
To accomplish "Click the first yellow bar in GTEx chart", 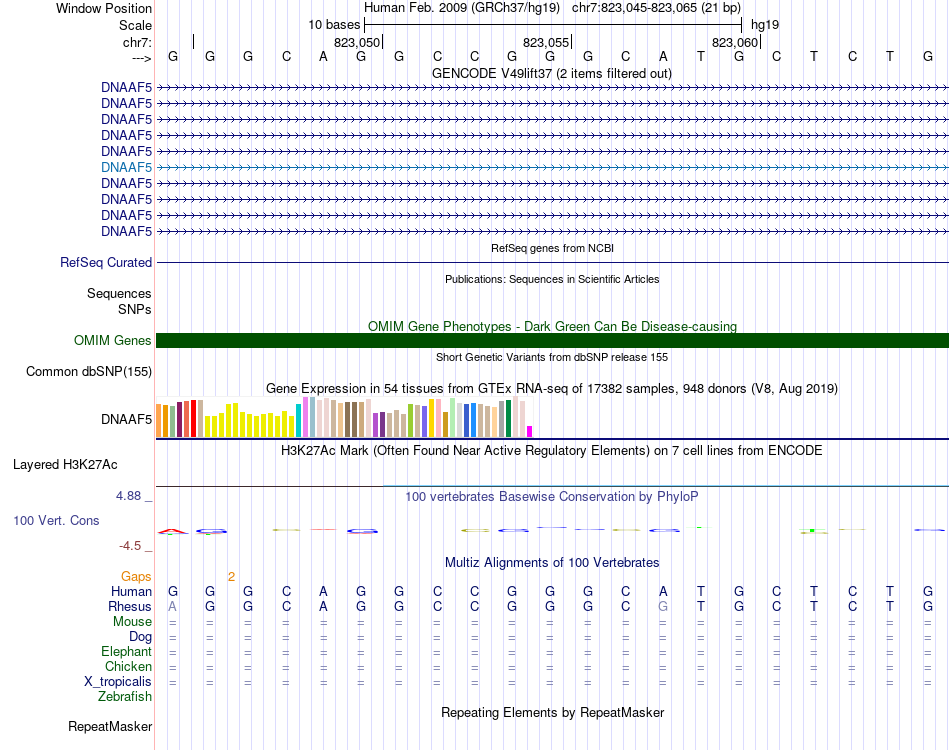I will coord(208,426).
